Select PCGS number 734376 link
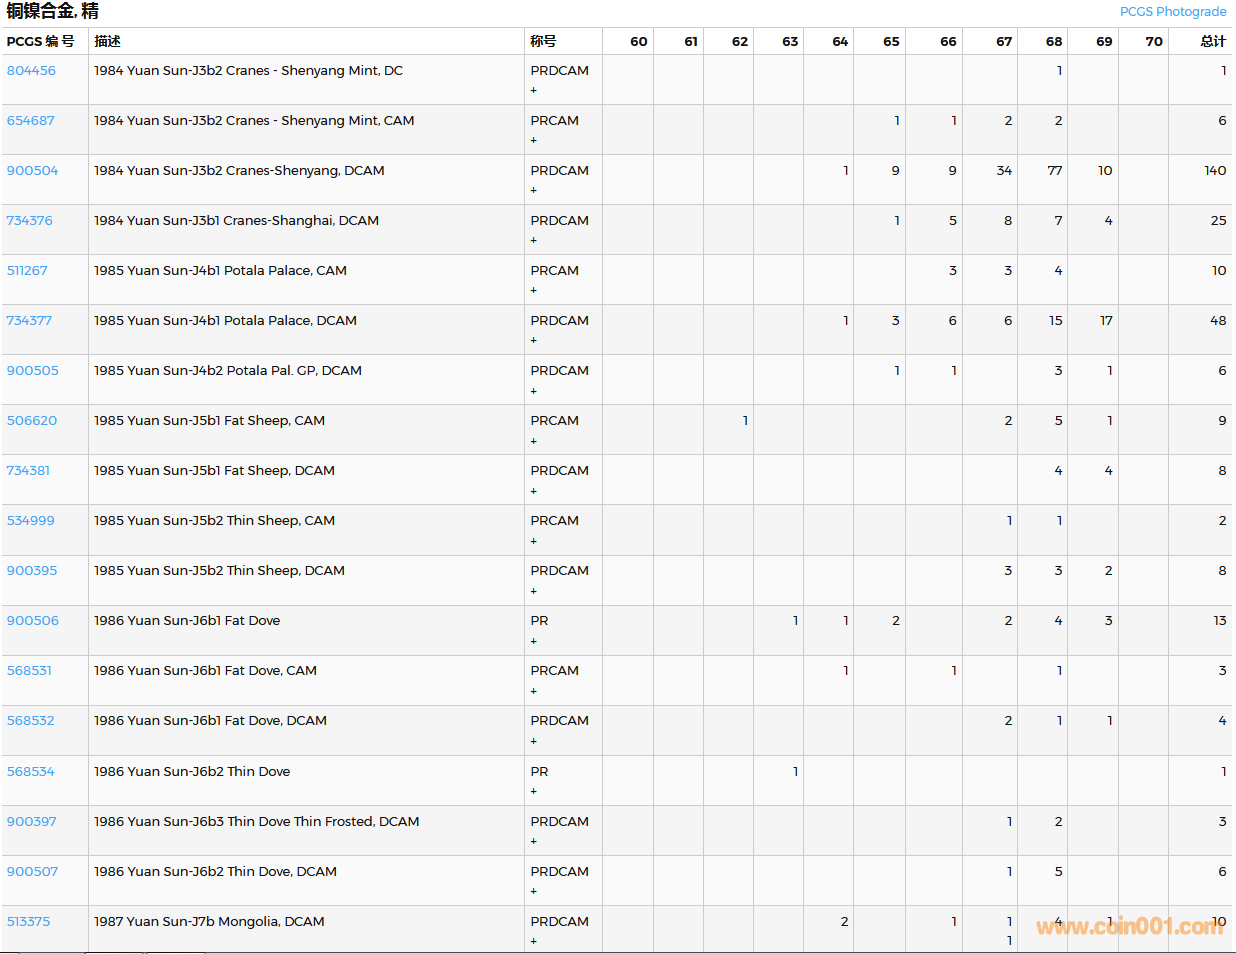This screenshot has width=1236, height=954. coord(30,221)
